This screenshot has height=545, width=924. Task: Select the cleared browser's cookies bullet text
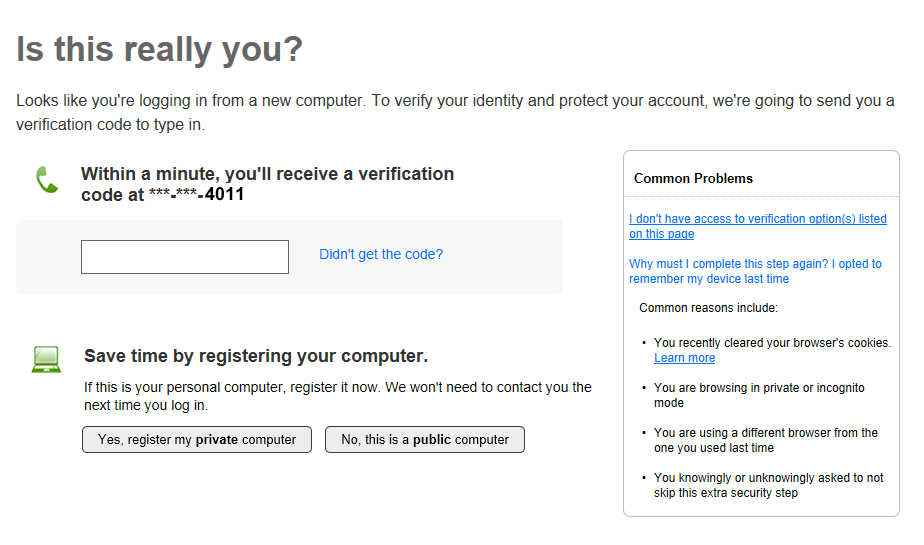point(772,343)
